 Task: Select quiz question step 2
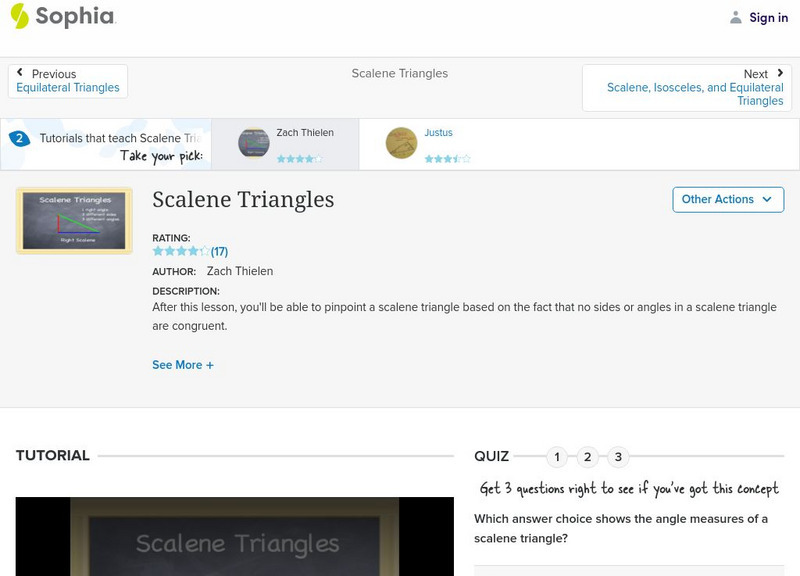(x=588, y=456)
